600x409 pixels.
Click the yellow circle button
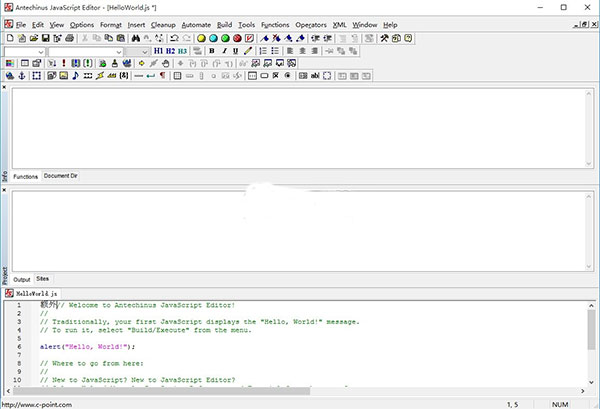pos(201,38)
